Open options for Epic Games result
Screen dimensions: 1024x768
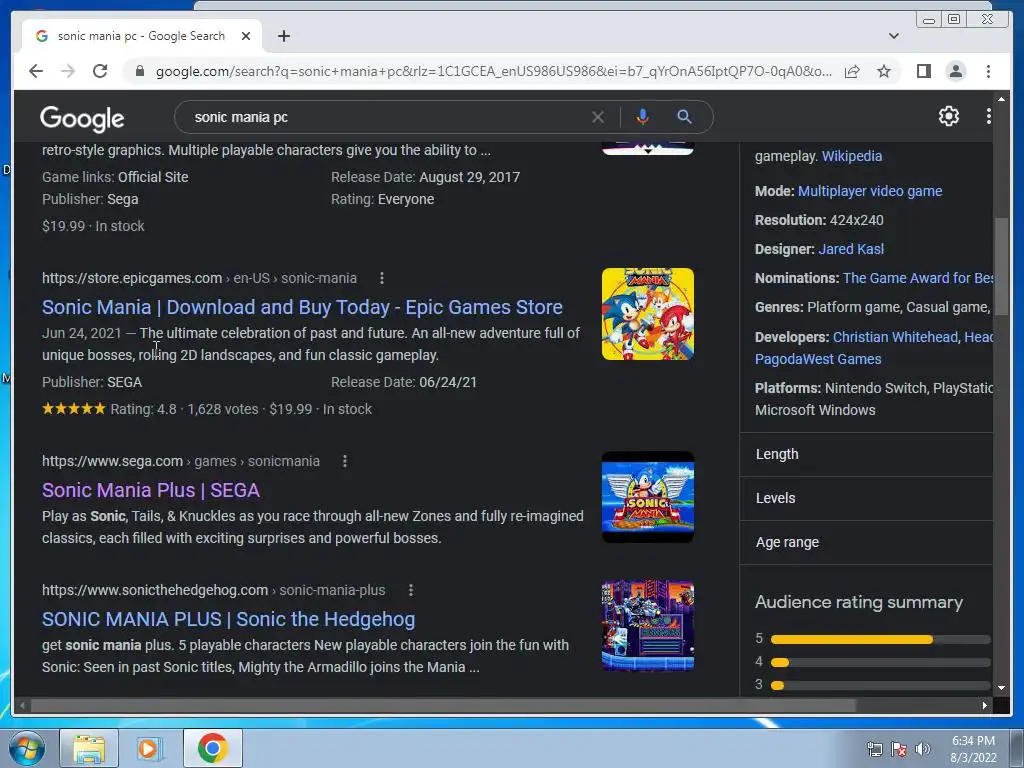click(x=382, y=278)
